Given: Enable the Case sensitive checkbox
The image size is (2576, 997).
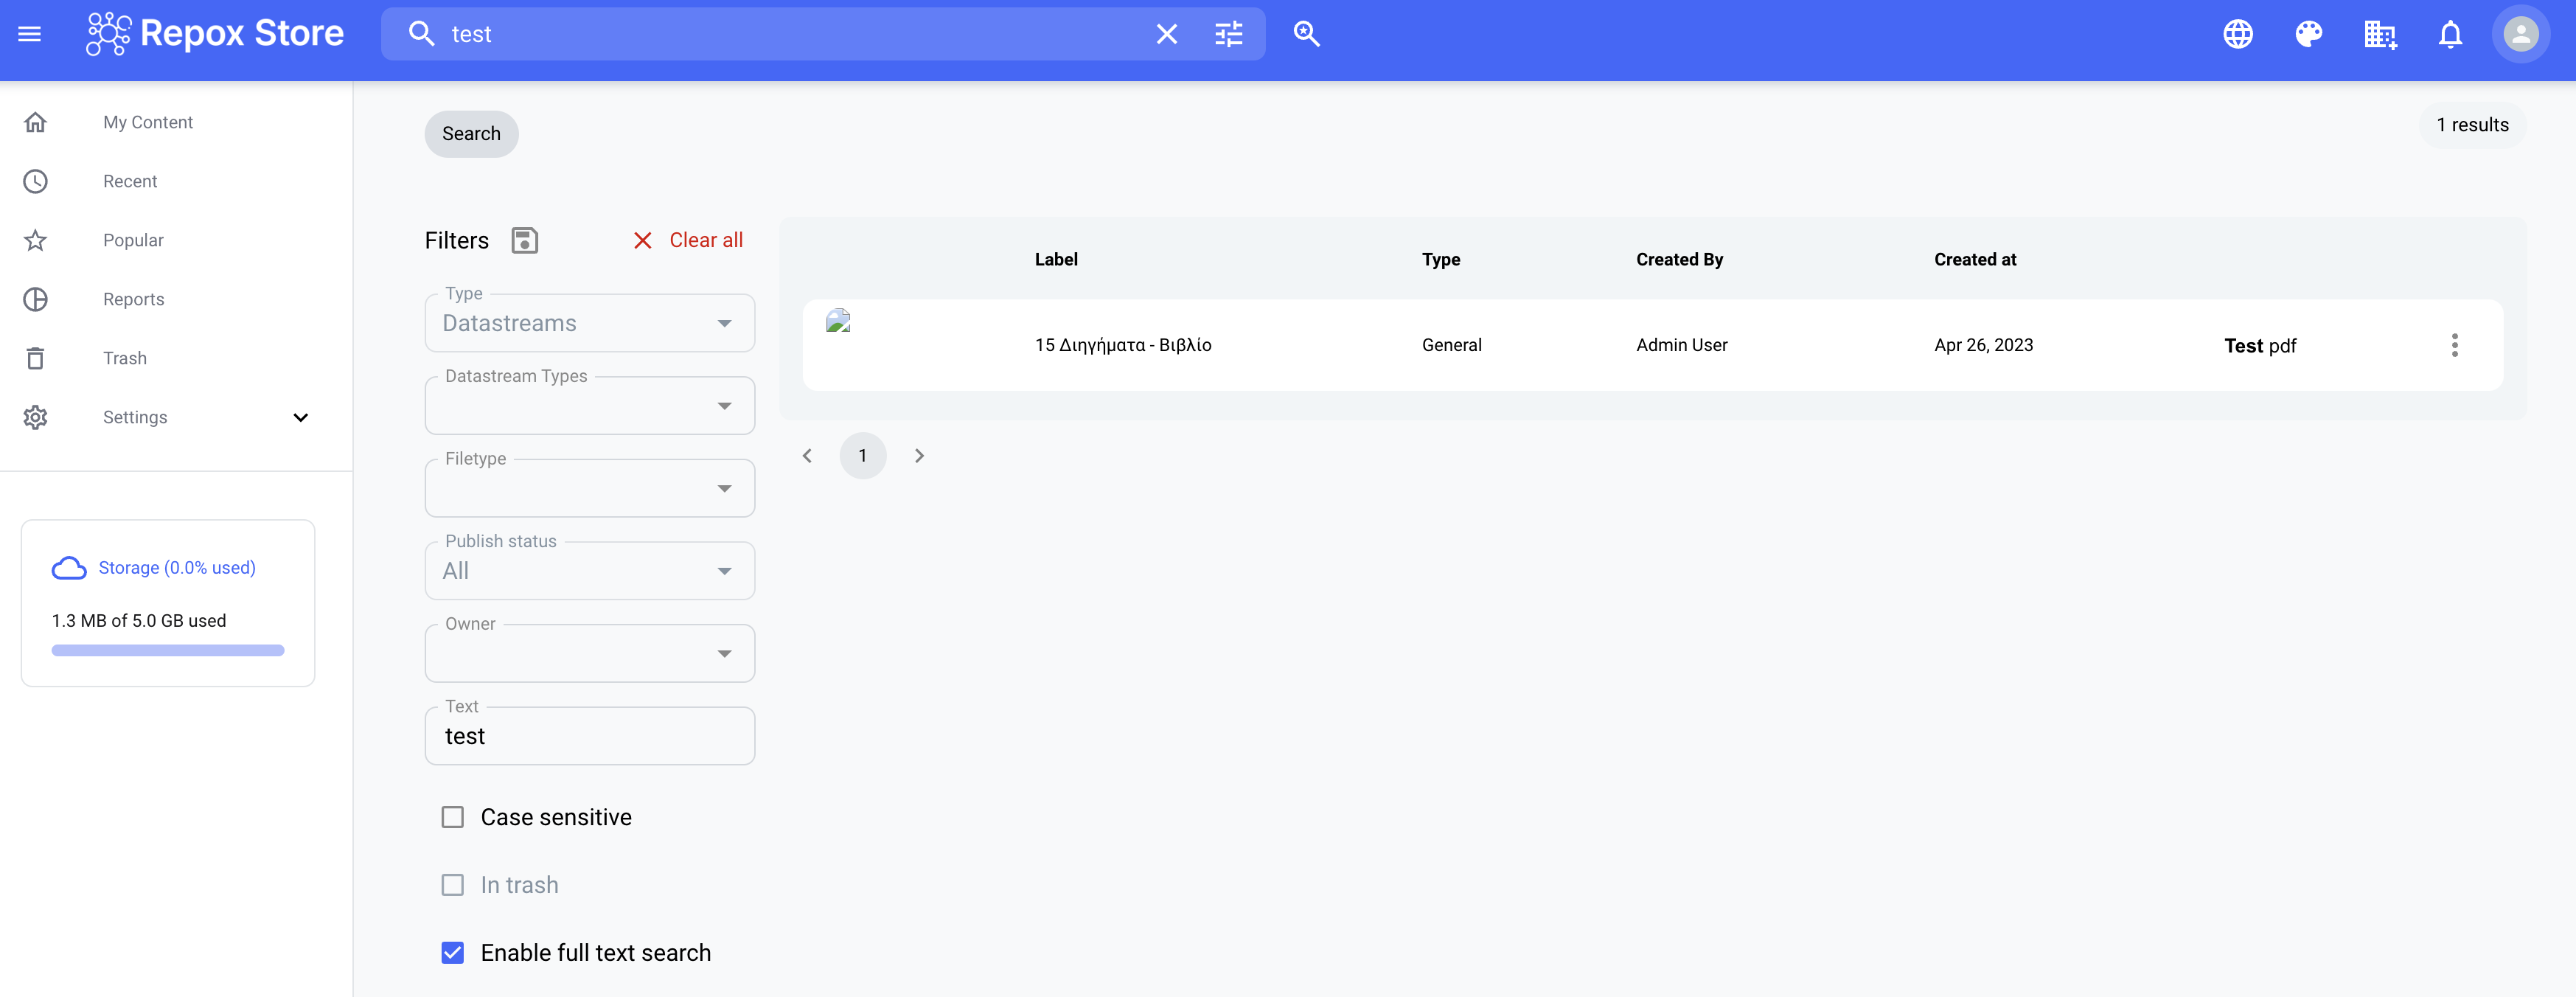Looking at the screenshot, I should coord(453,816).
